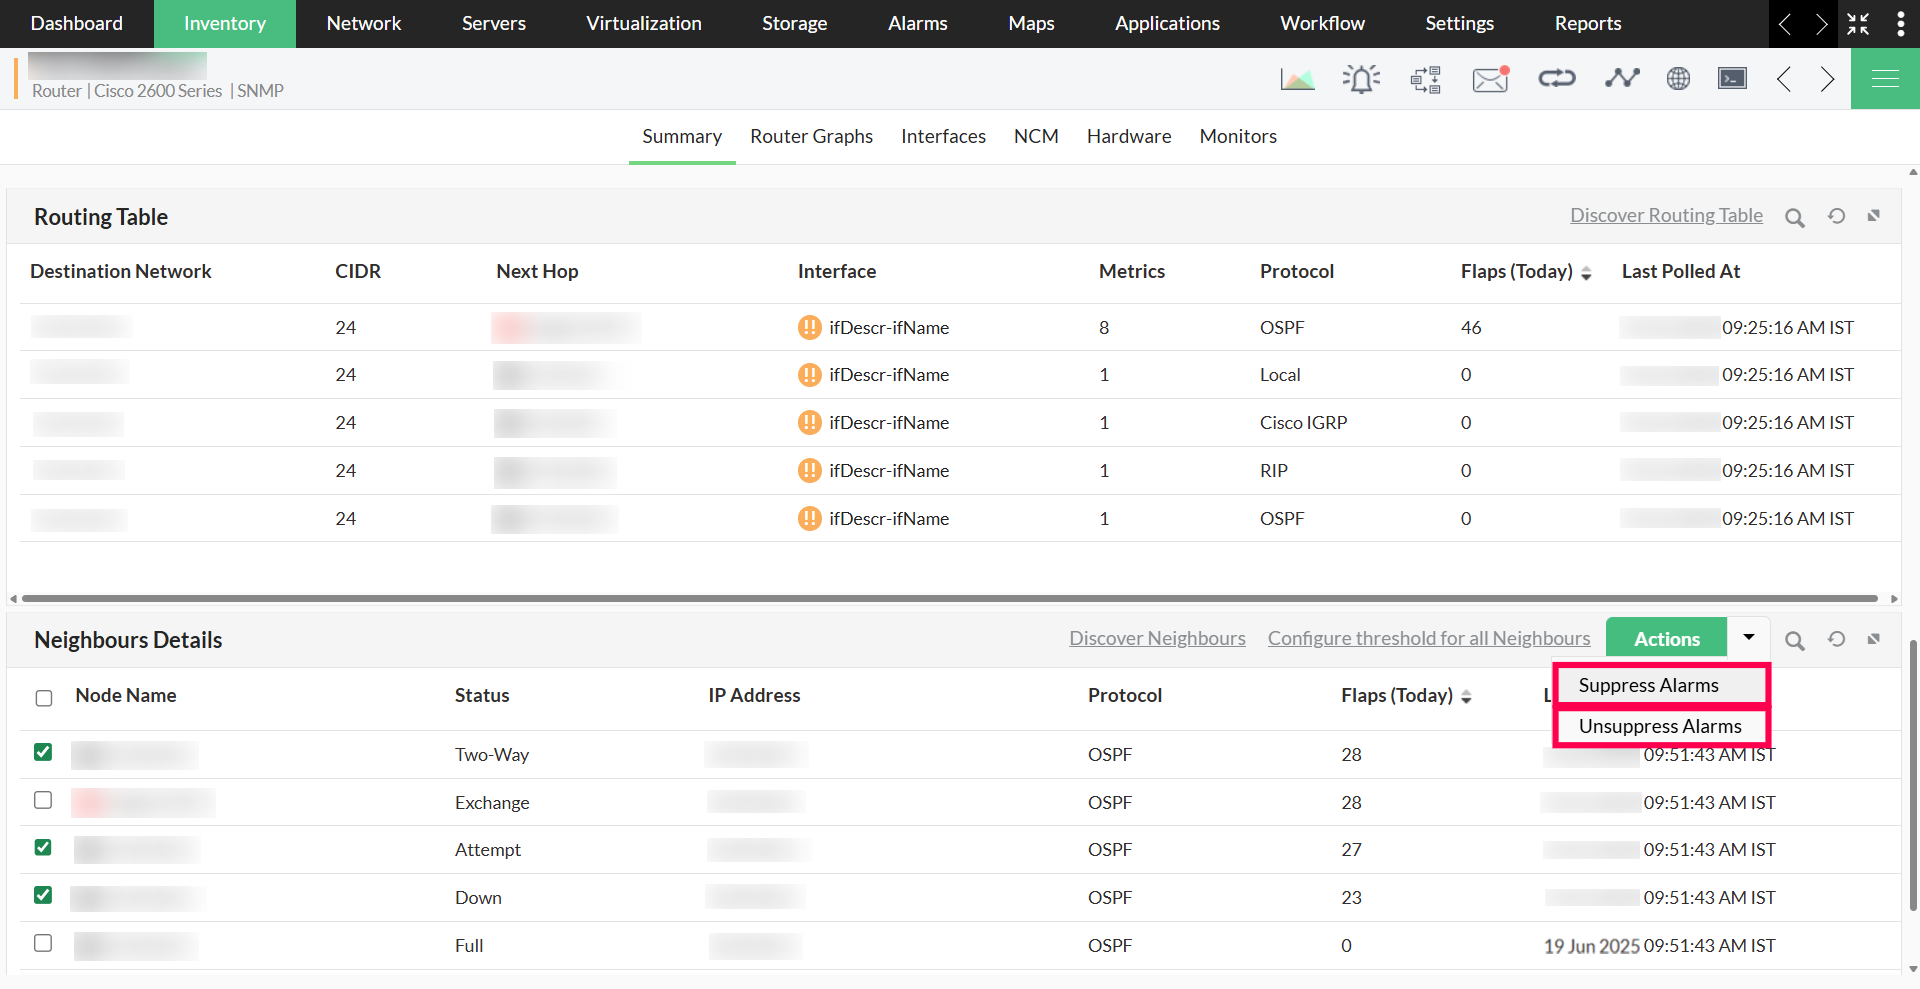Click the left arrow in the black navigation bar
This screenshot has height=989, width=1920.
coord(1785,24)
